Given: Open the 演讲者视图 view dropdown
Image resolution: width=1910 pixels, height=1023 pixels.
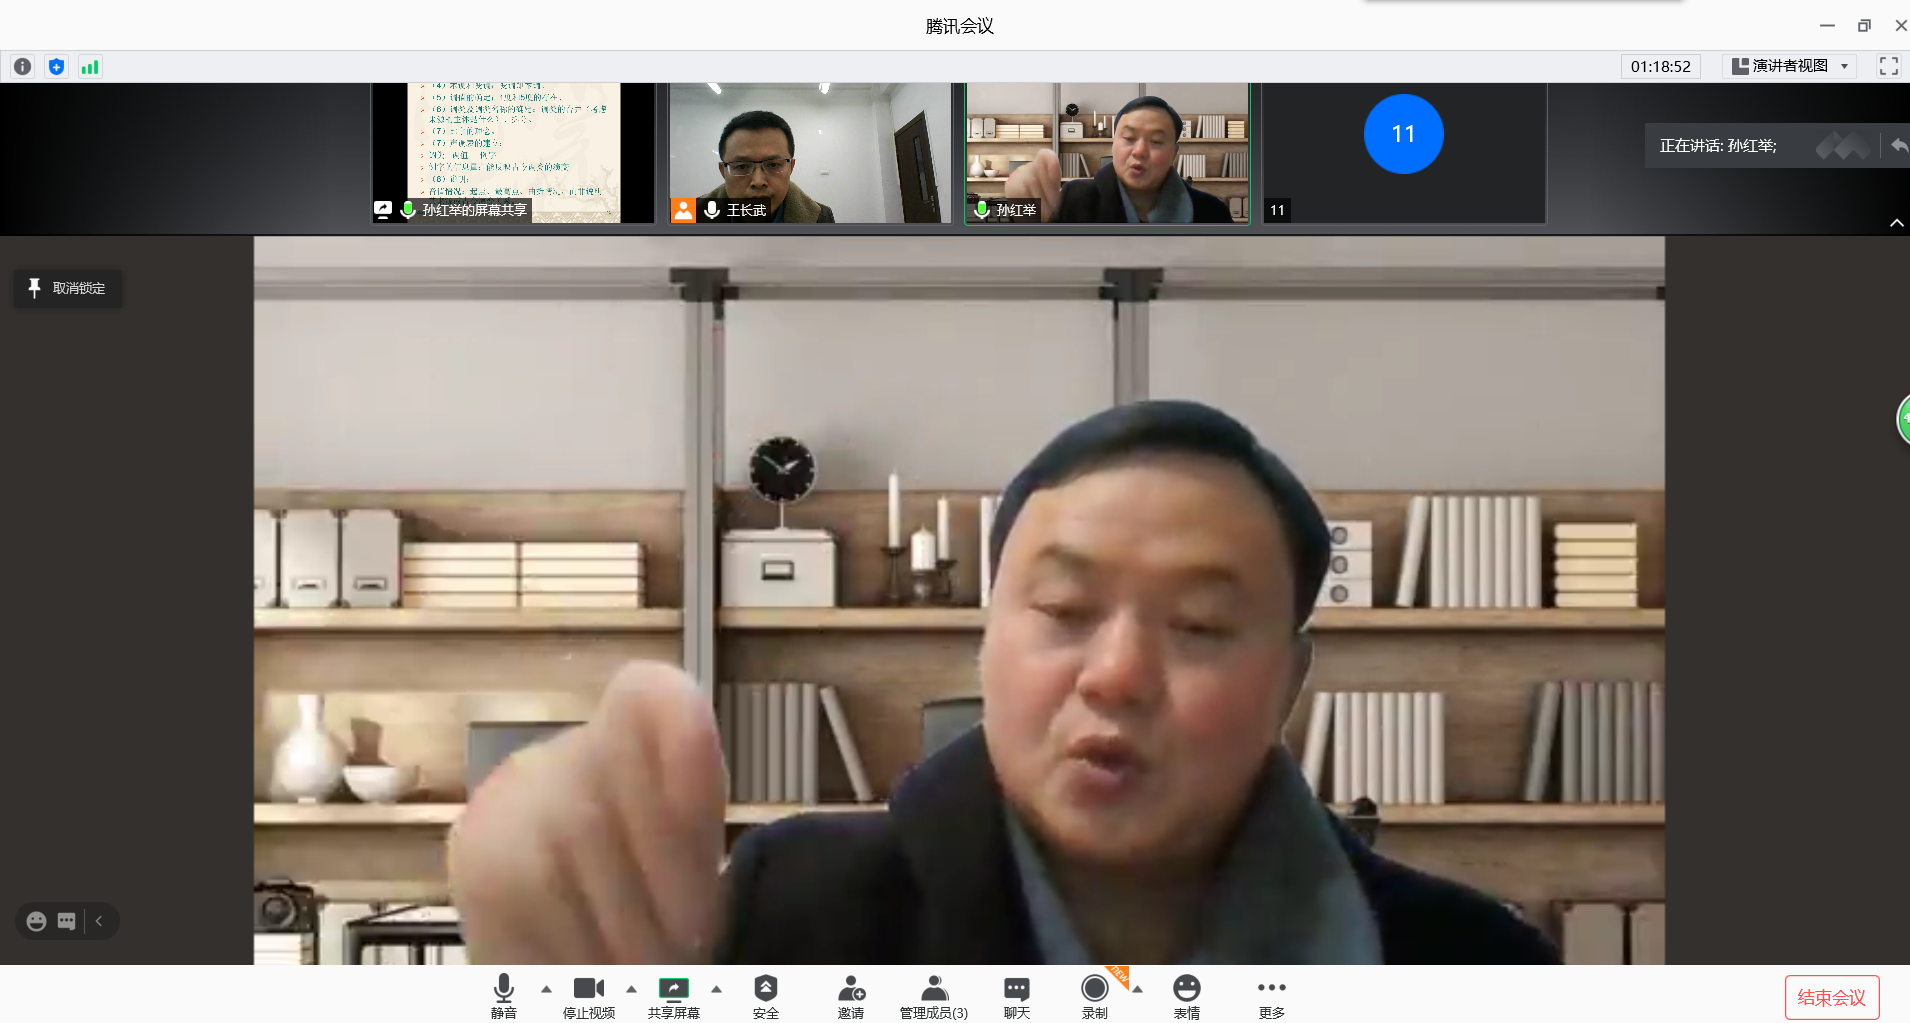Looking at the screenshot, I should pyautogui.click(x=1791, y=66).
